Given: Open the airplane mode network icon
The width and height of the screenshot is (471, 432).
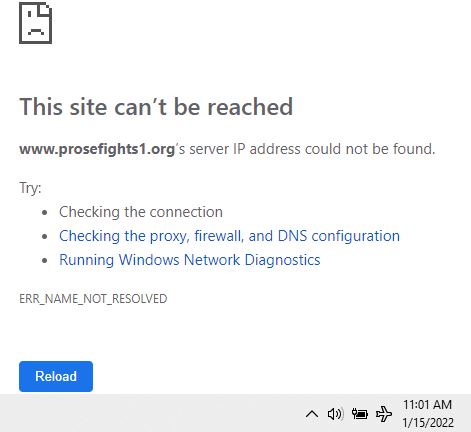Looking at the screenshot, I should (x=384, y=414).
